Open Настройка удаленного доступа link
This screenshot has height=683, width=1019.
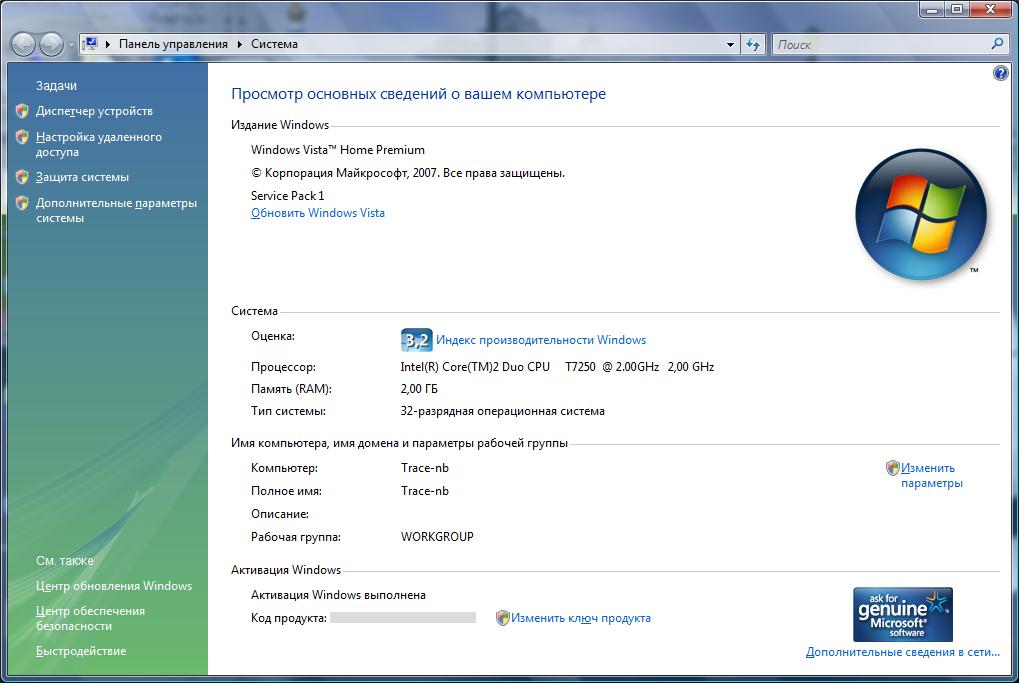(x=99, y=144)
